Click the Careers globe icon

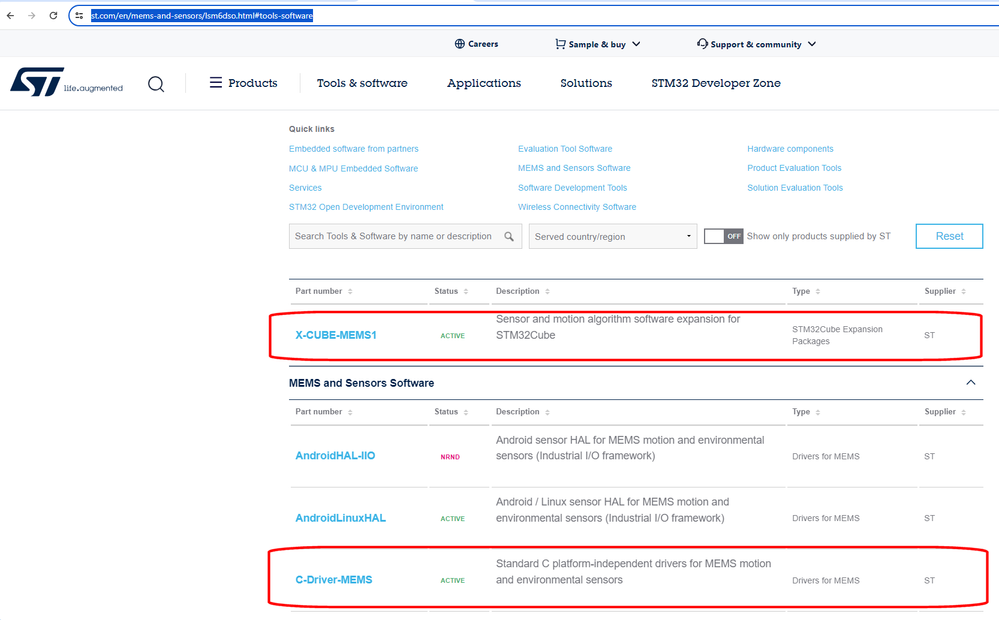[x=459, y=44]
